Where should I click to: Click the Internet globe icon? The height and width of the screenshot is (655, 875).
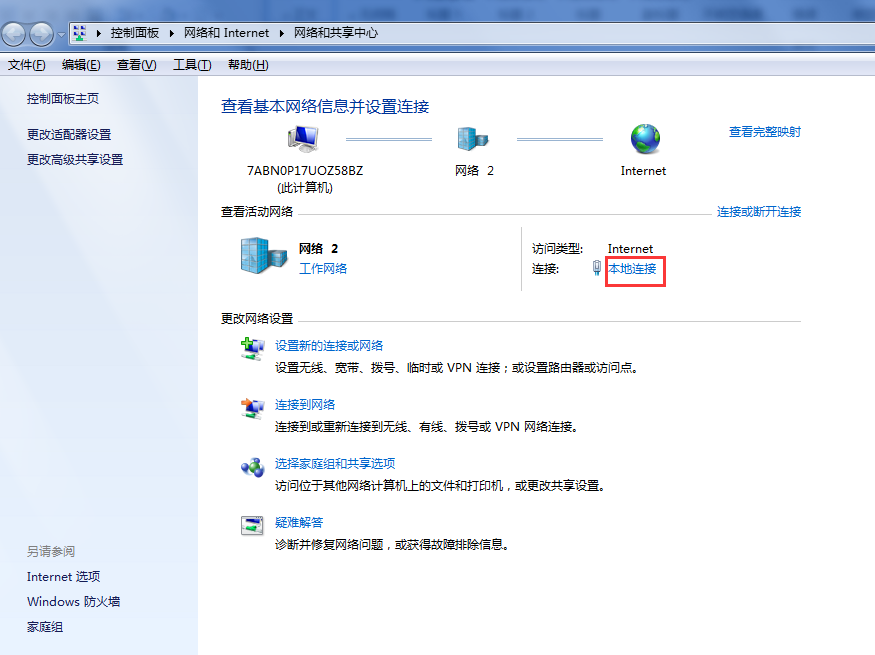645,139
